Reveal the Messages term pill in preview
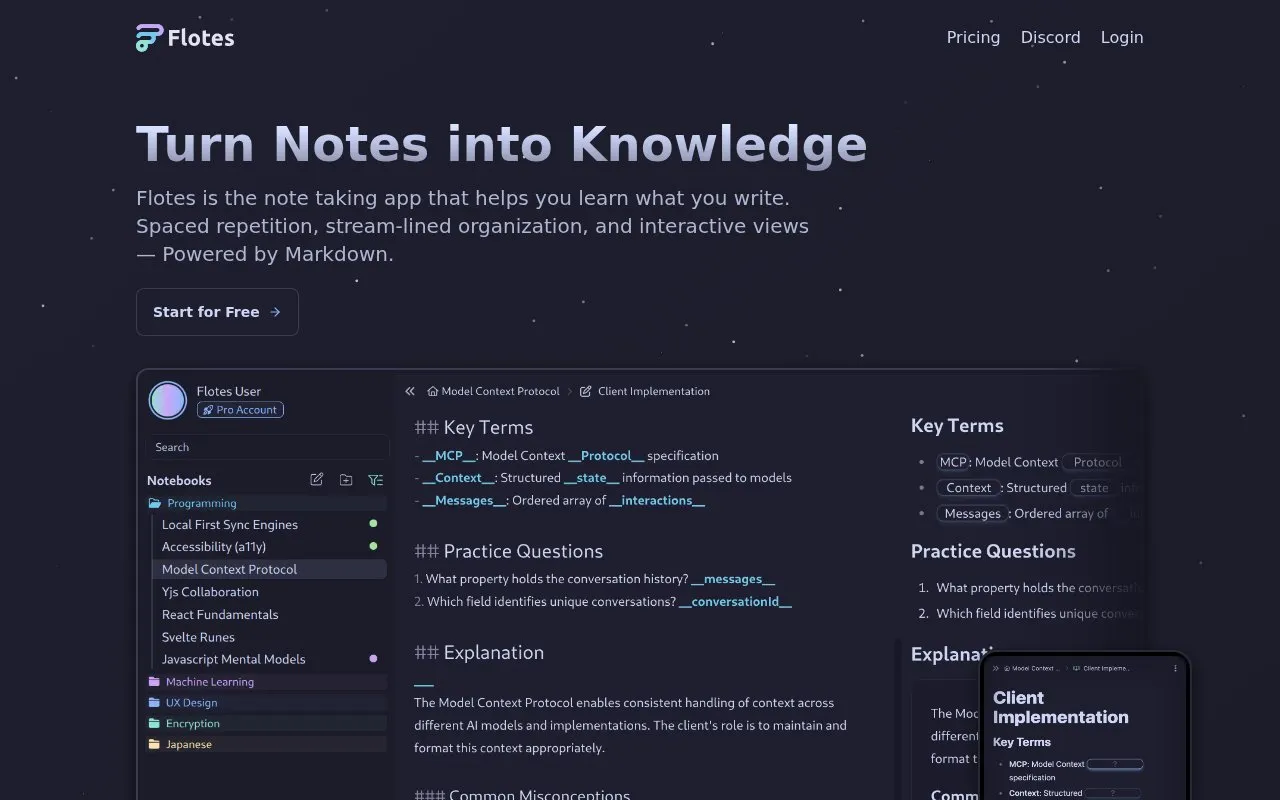The image size is (1280, 800). [973, 513]
